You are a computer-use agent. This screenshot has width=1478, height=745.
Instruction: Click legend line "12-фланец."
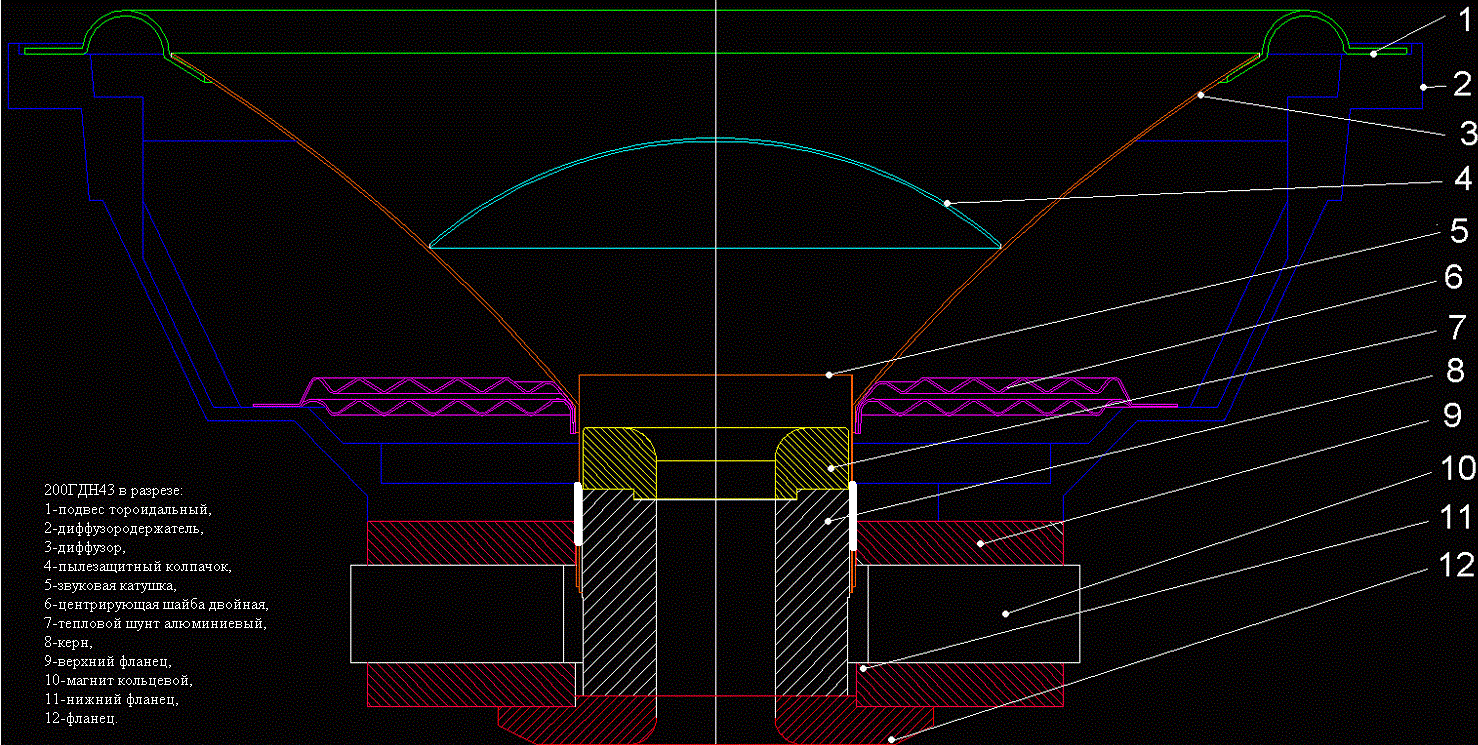(82, 718)
